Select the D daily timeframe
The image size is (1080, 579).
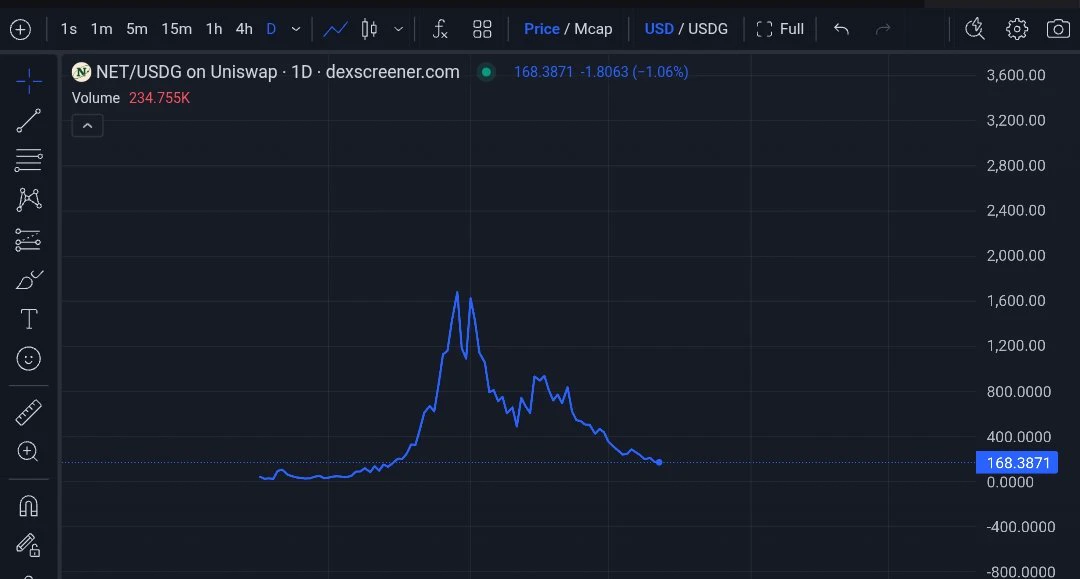[271, 29]
